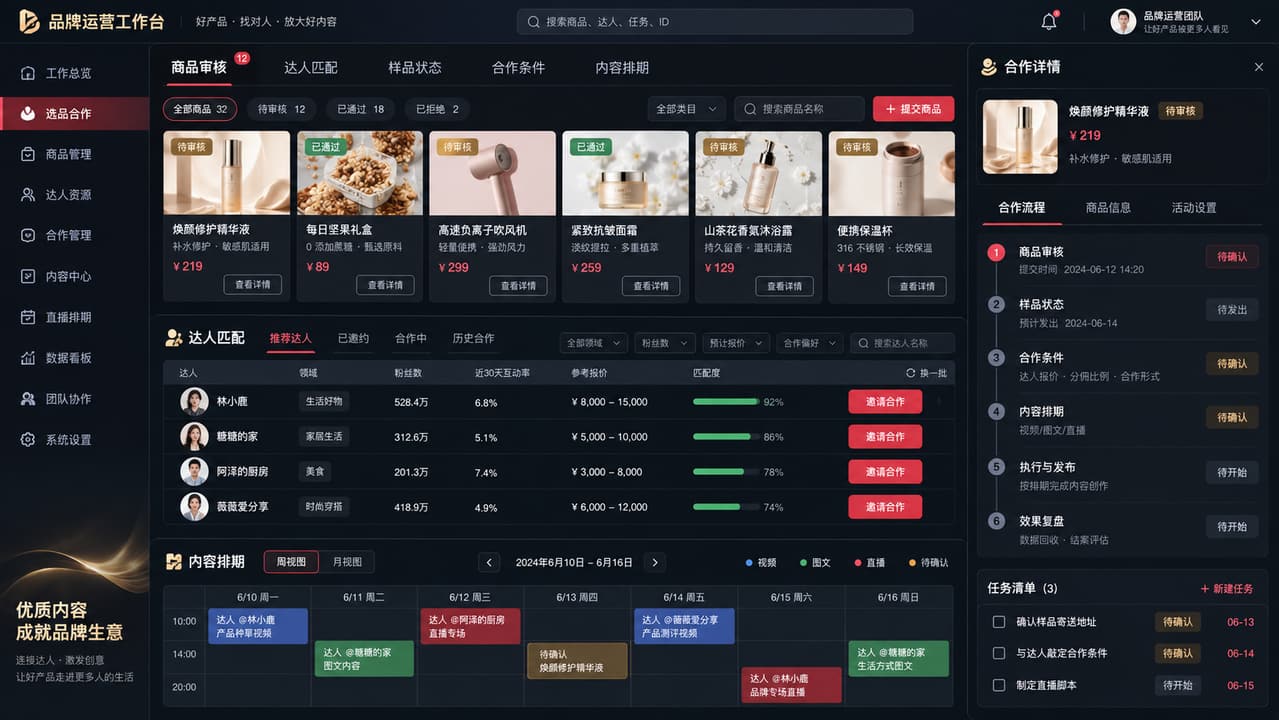Viewport: 1279px width, 720px height.
Task: Click the 合作管理 sidebar icon
Action: point(28,235)
